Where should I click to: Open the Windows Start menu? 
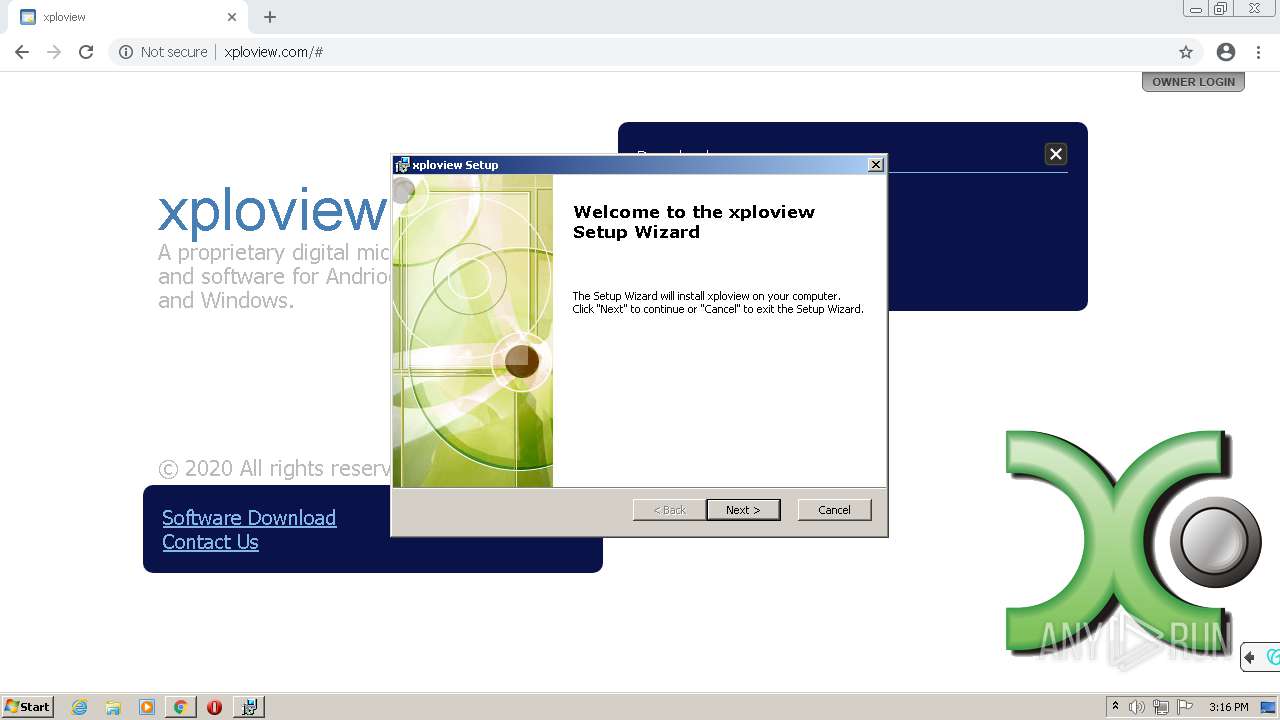click(28, 707)
